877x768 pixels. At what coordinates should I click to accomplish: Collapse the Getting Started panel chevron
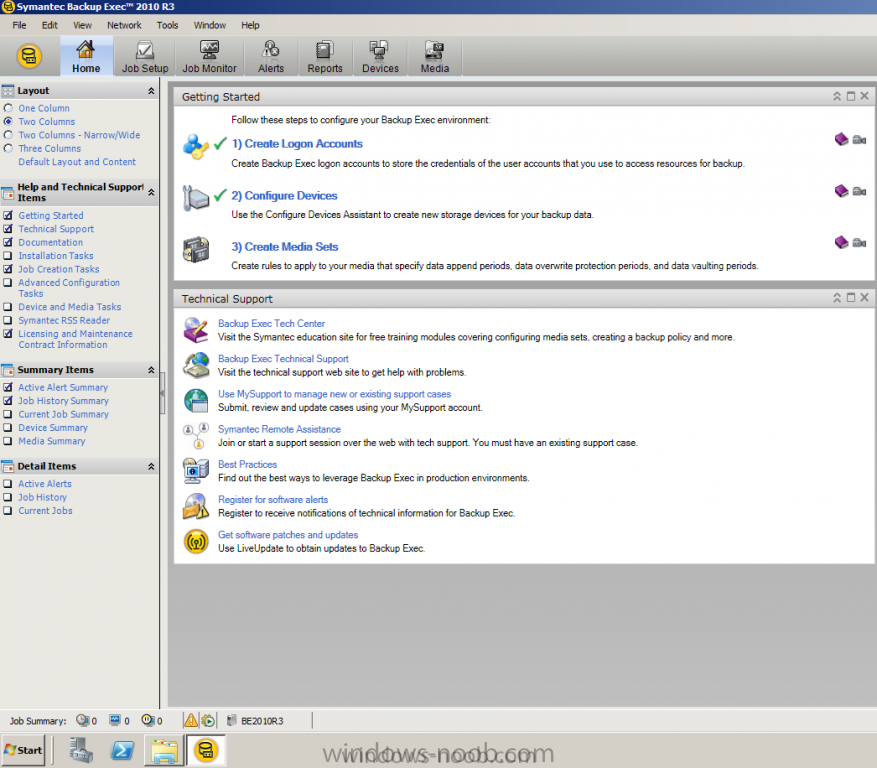837,96
